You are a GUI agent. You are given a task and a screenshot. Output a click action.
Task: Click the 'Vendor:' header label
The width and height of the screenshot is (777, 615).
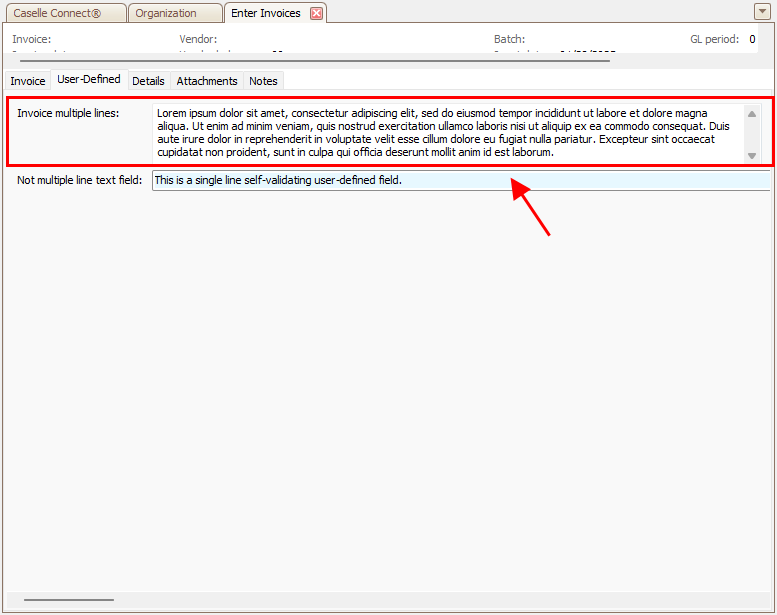point(198,39)
